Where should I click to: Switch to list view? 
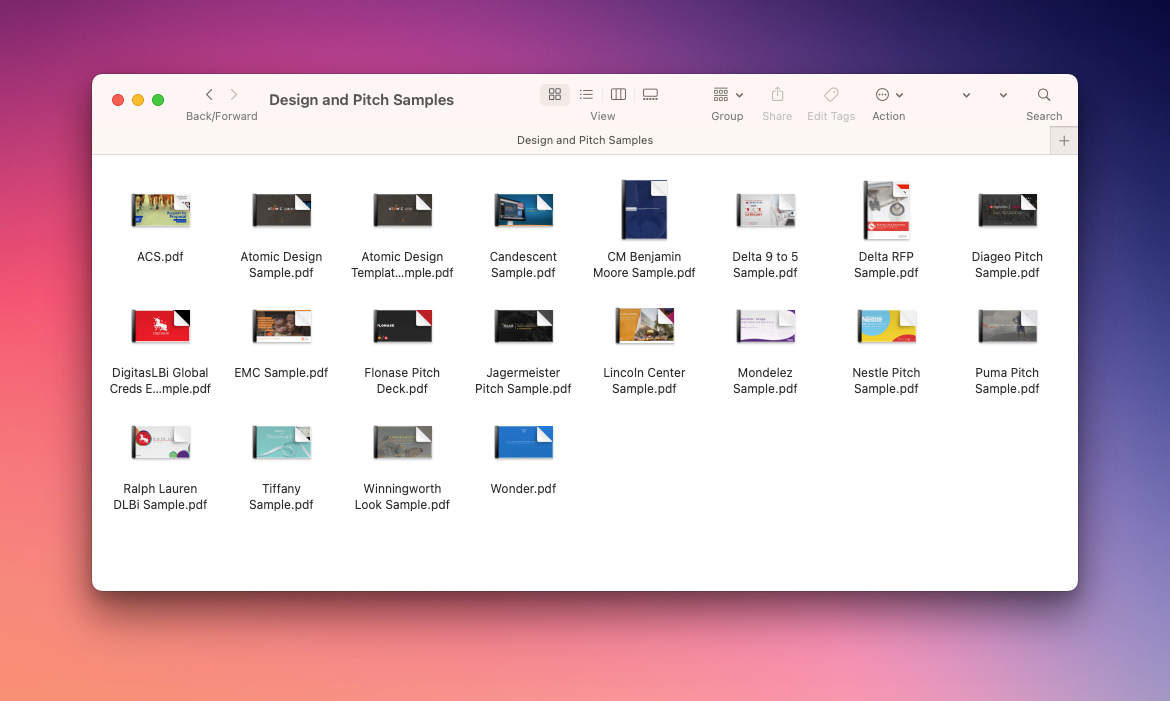pos(586,95)
